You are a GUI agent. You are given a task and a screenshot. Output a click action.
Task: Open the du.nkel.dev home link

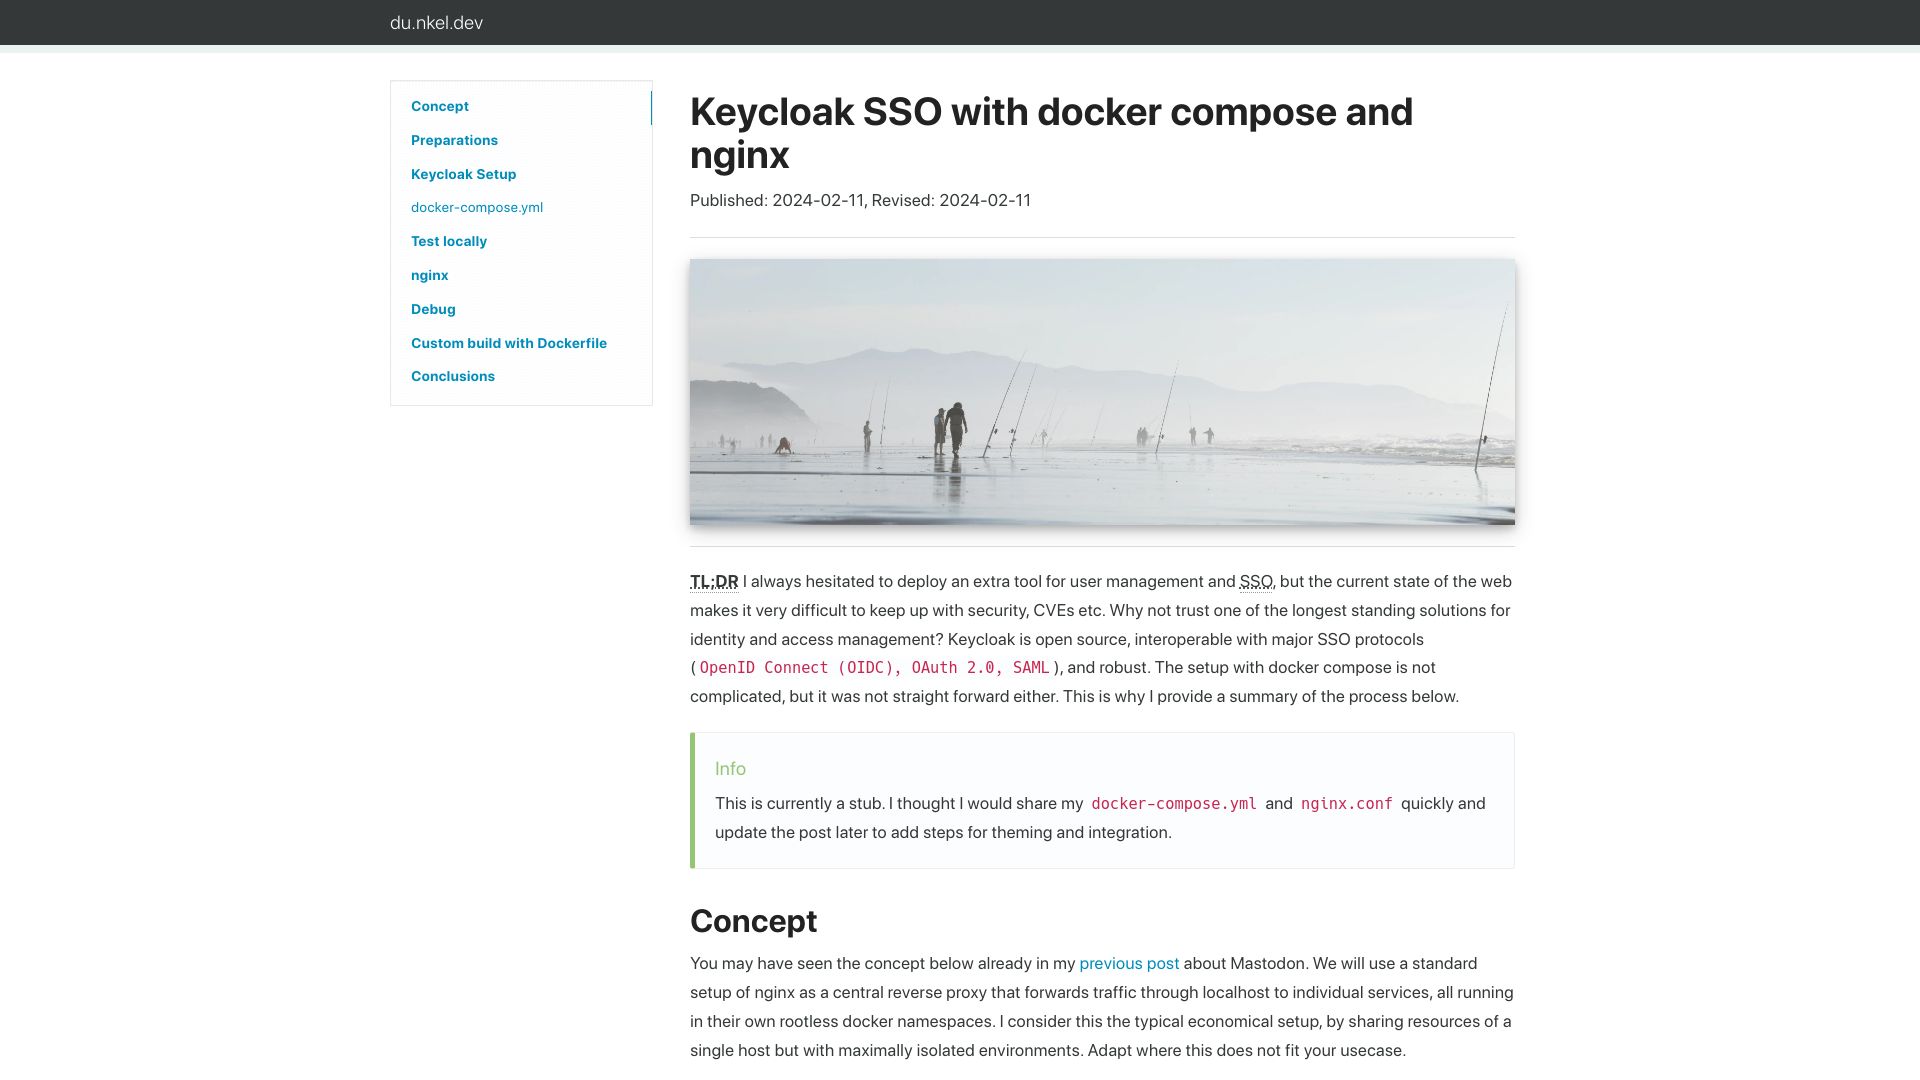pos(436,23)
